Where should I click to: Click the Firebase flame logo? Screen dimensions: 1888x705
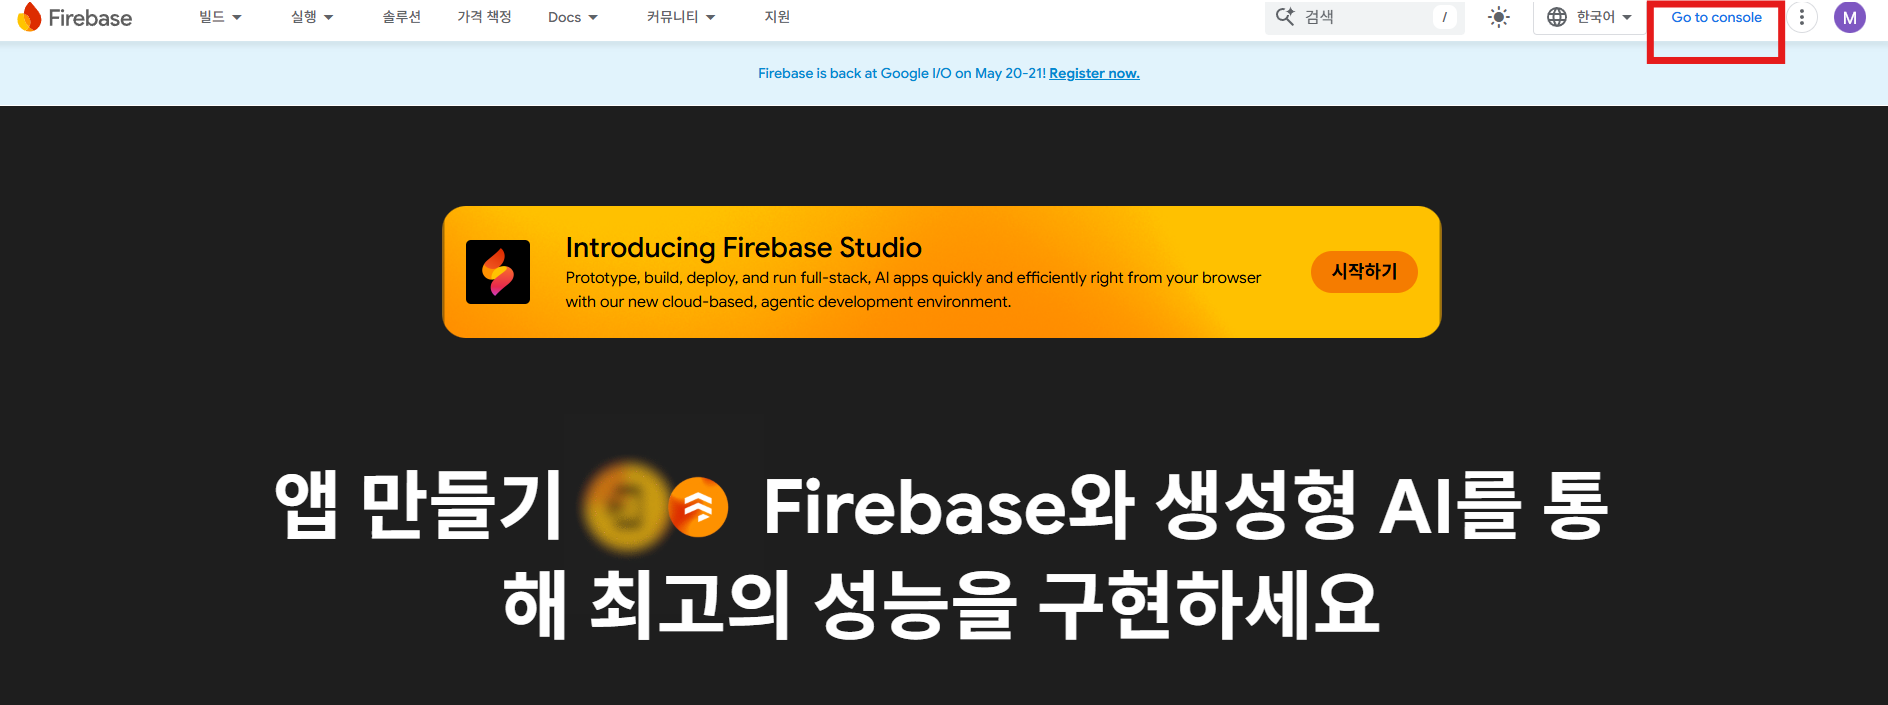29,17
